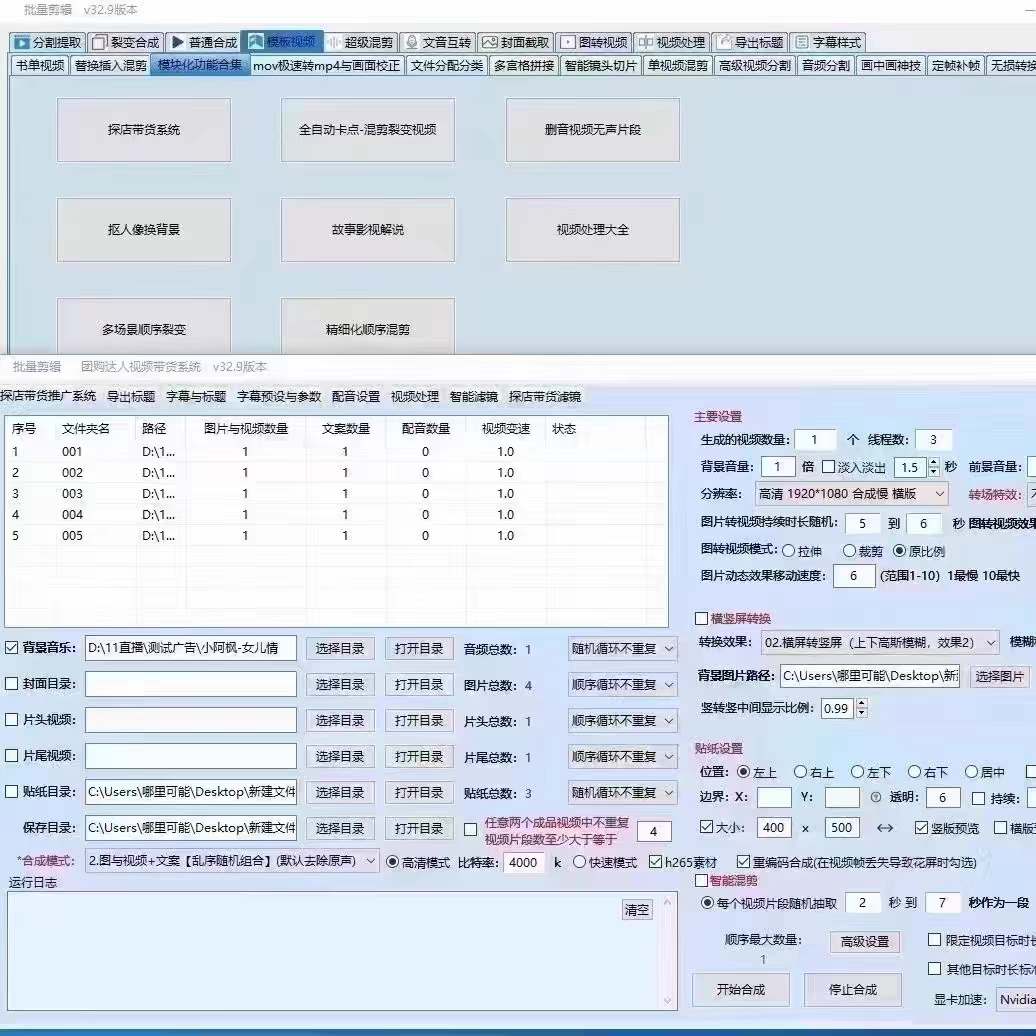Launch the 探店带货系统 module

[x=144, y=130]
